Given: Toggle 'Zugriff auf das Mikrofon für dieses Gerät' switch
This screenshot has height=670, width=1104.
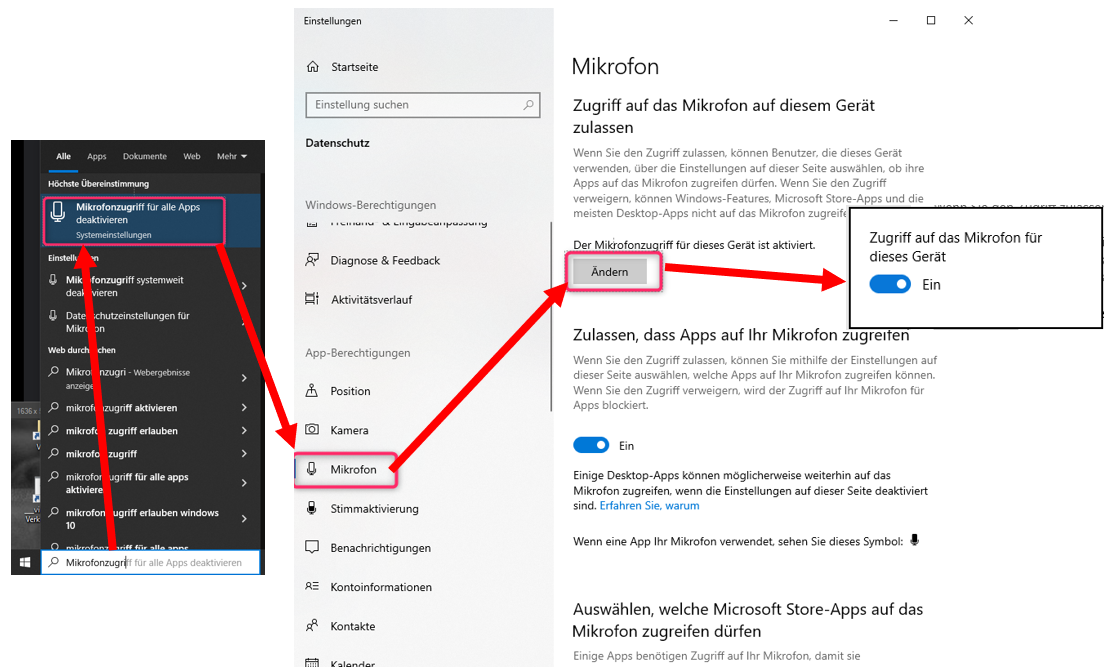Looking at the screenshot, I should click(x=890, y=284).
